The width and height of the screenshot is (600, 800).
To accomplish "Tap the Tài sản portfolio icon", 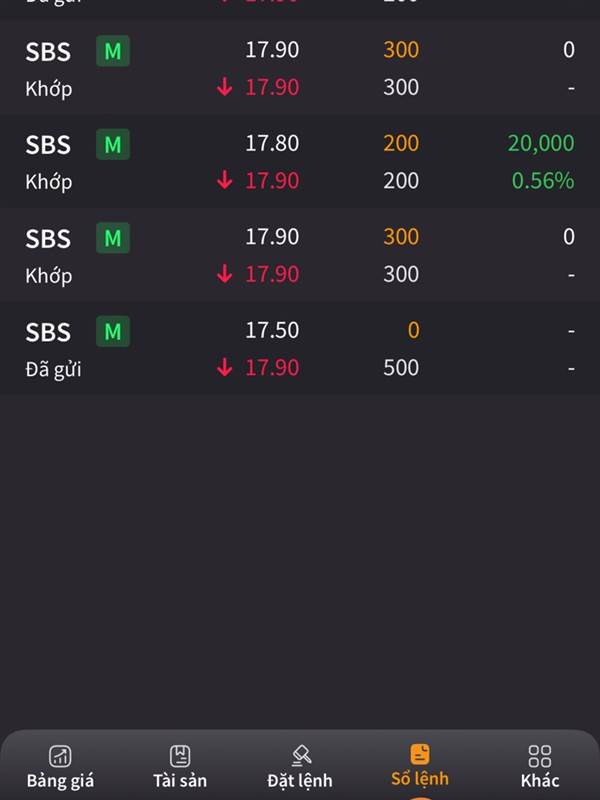I will (x=180, y=756).
